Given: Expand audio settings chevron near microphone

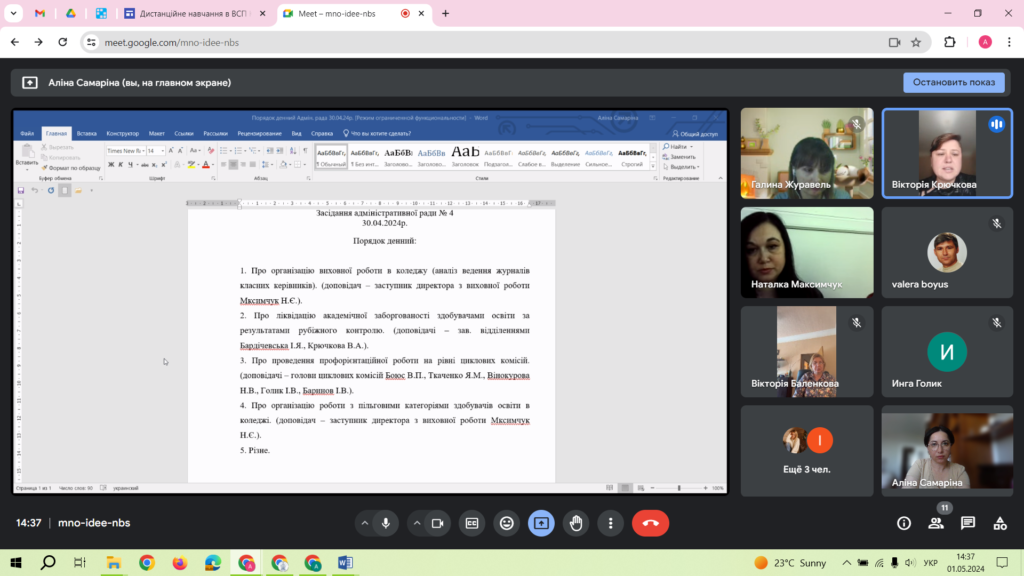Looking at the screenshot, I should point(364,523).
